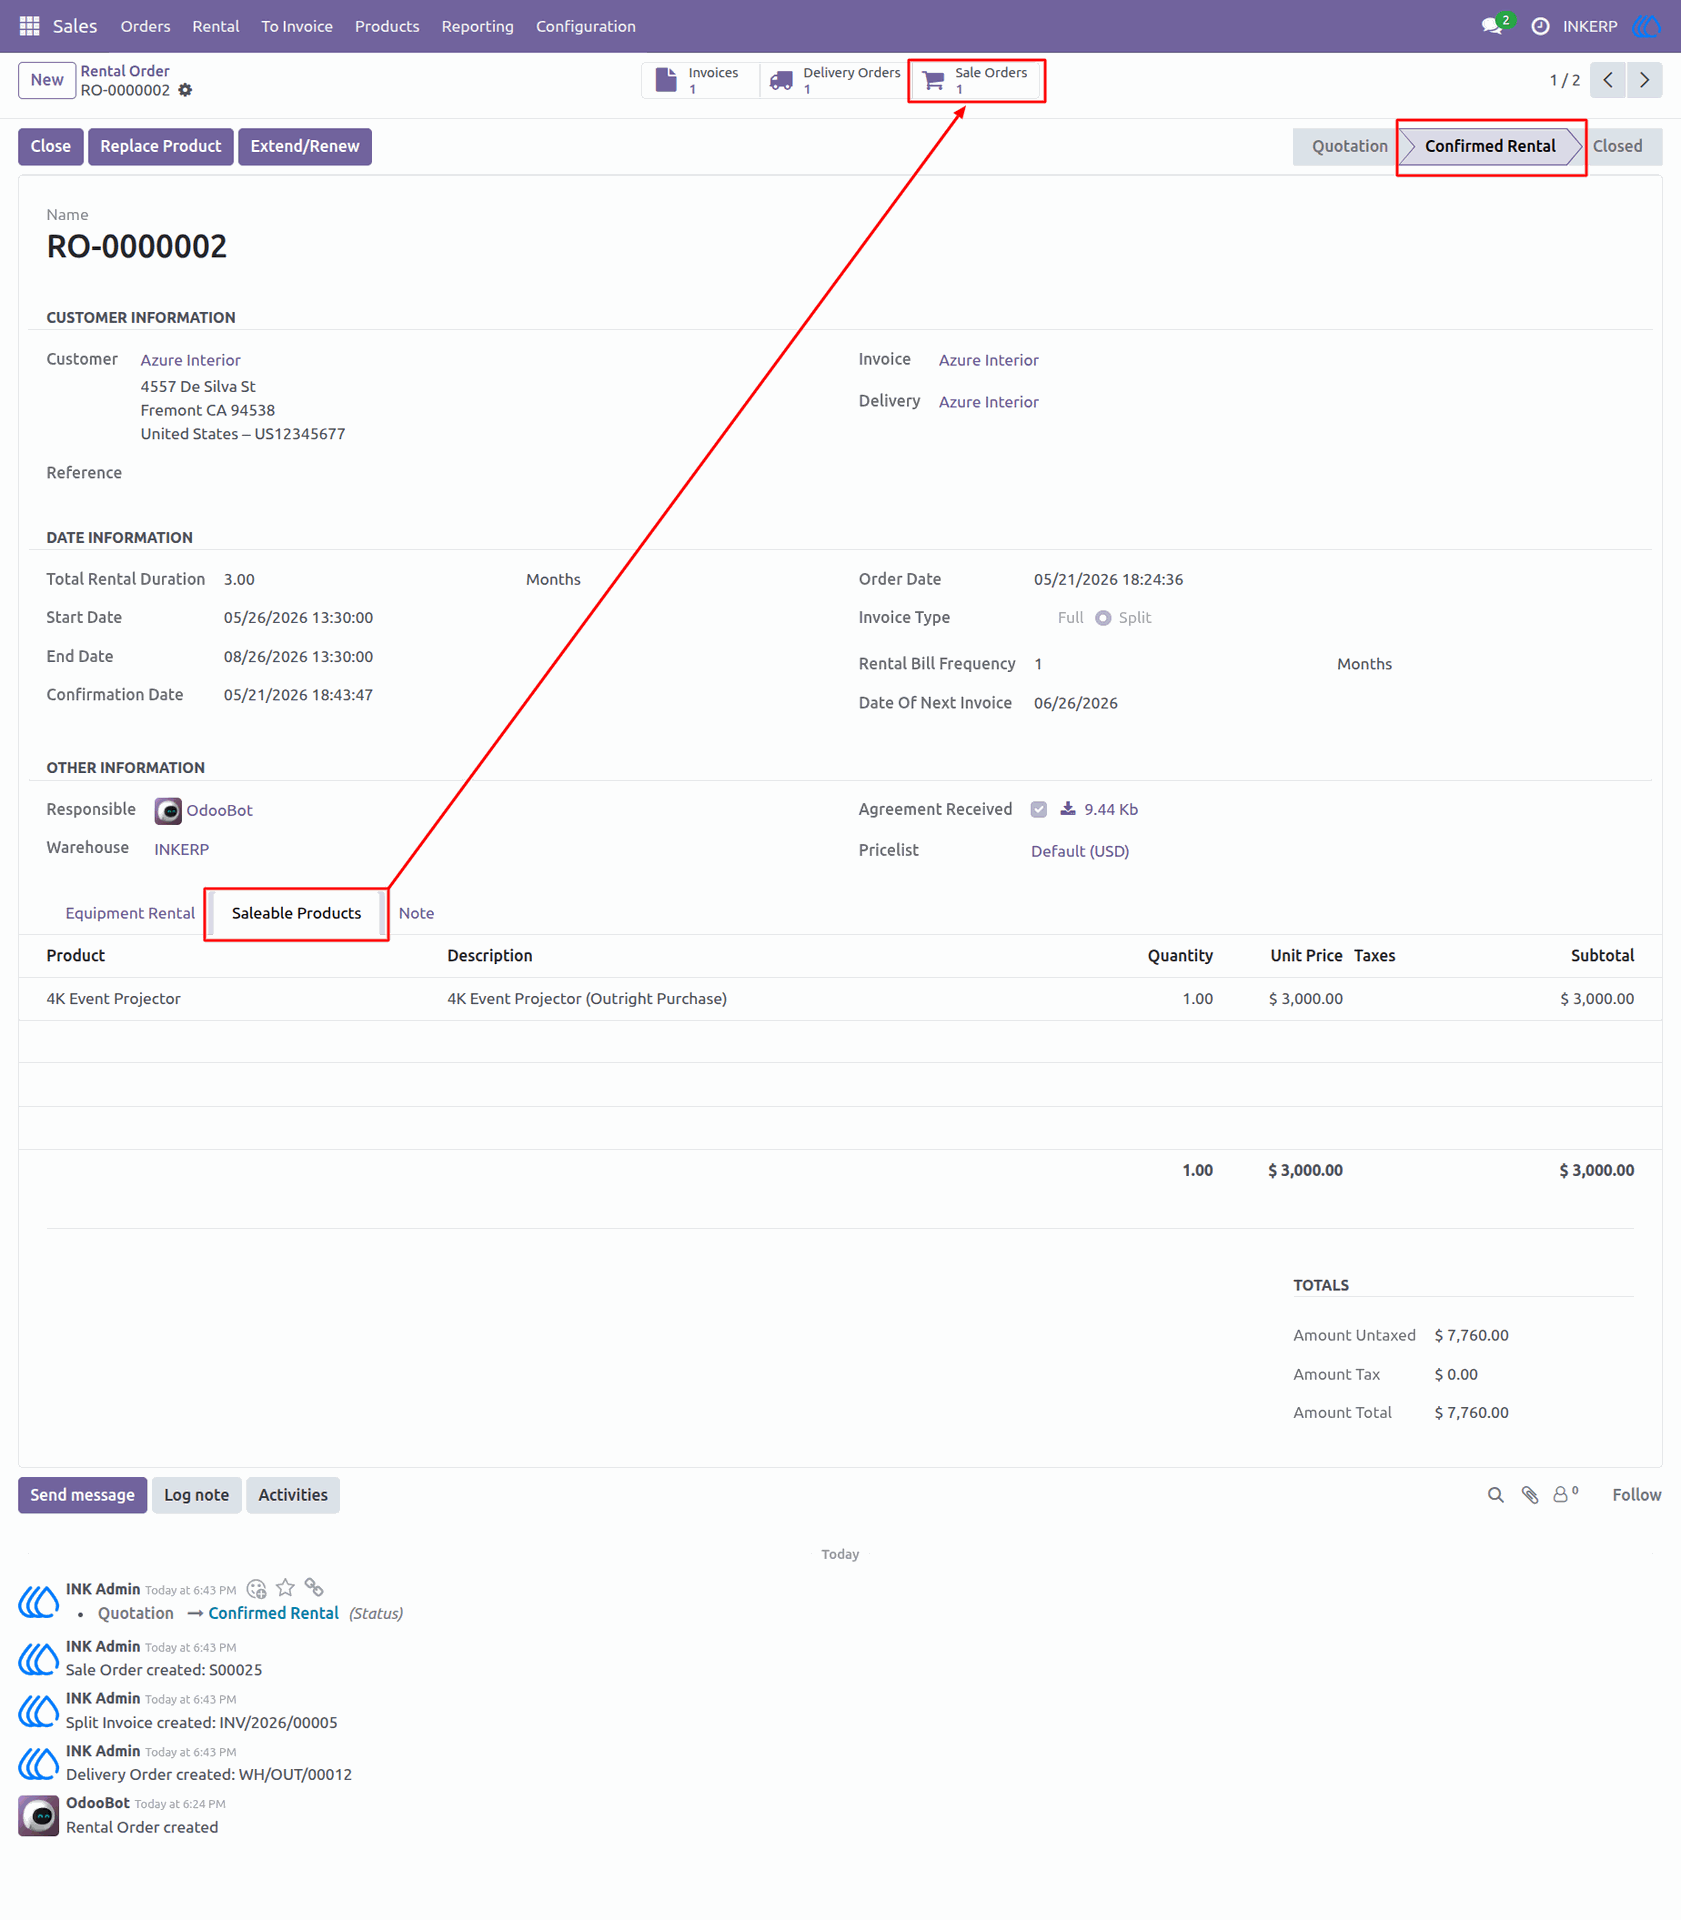
Task: Click the RO-0000002 name field
Action: tap(137, 247)
